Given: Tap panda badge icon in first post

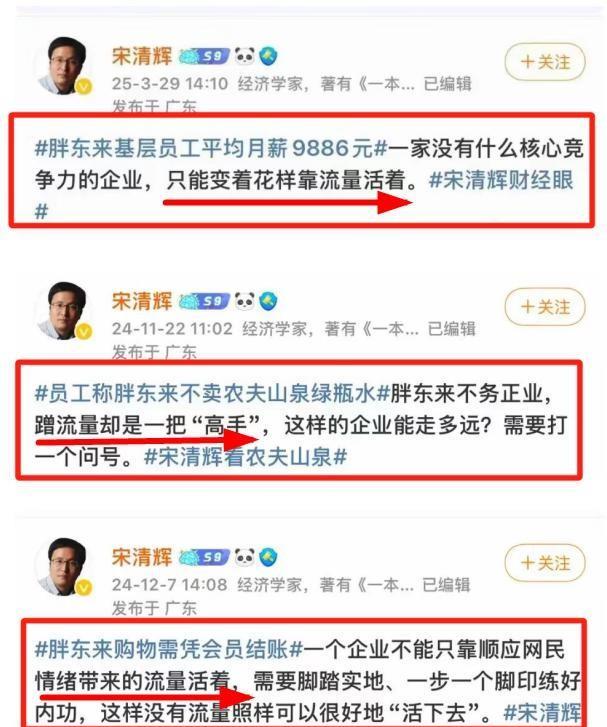Looking at the screenshot, I should point(244,56).
